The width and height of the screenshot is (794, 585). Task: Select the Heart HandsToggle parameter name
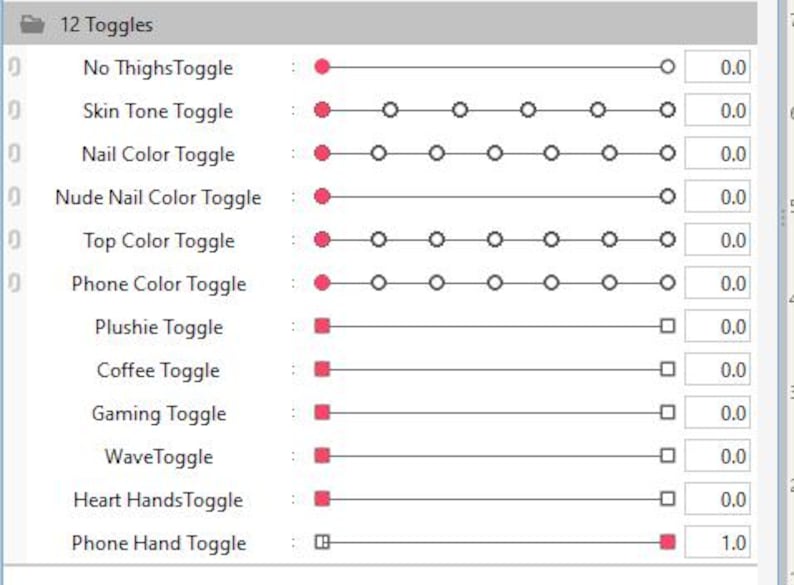pyautogui.click(x=158, y=500)
